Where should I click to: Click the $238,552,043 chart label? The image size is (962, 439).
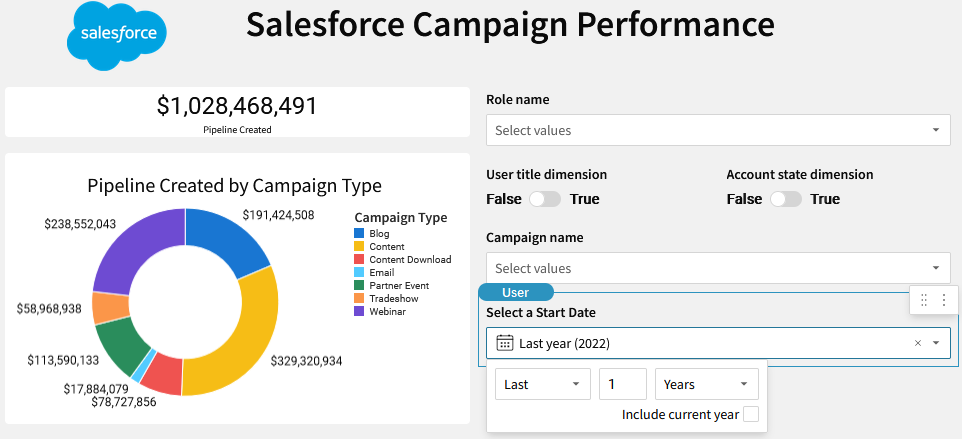tap(80, 224)
